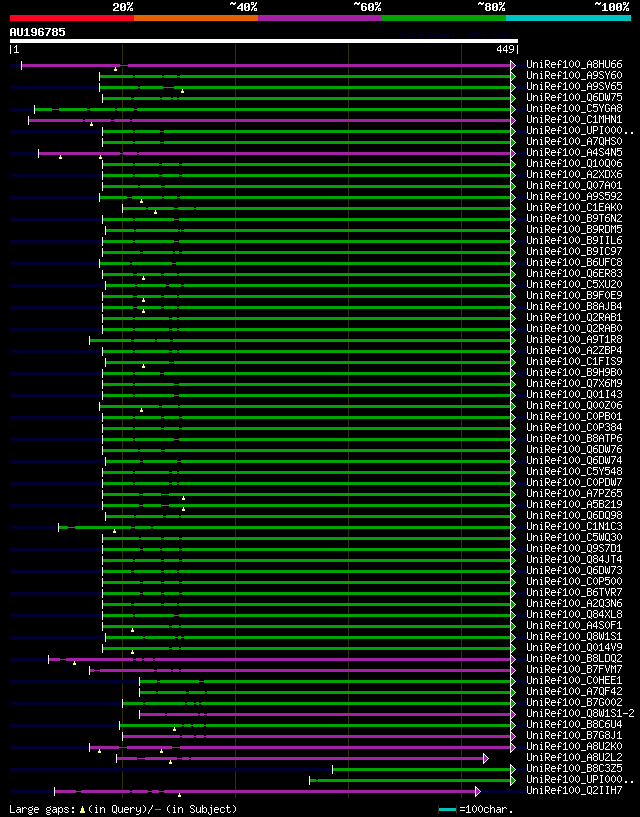Open the UniRef100_A5B219 hit
The height and width of the screenshot is (817, 640).
point(574,504)
